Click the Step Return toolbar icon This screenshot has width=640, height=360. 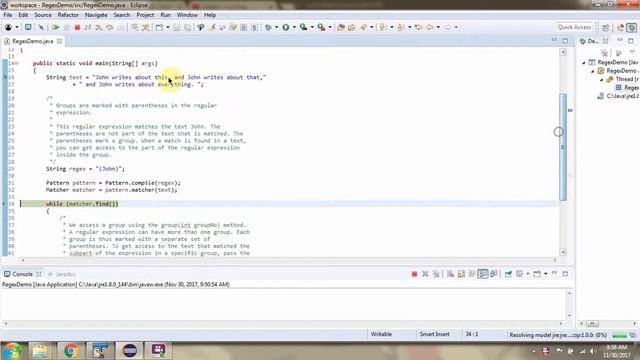(121, 27)
